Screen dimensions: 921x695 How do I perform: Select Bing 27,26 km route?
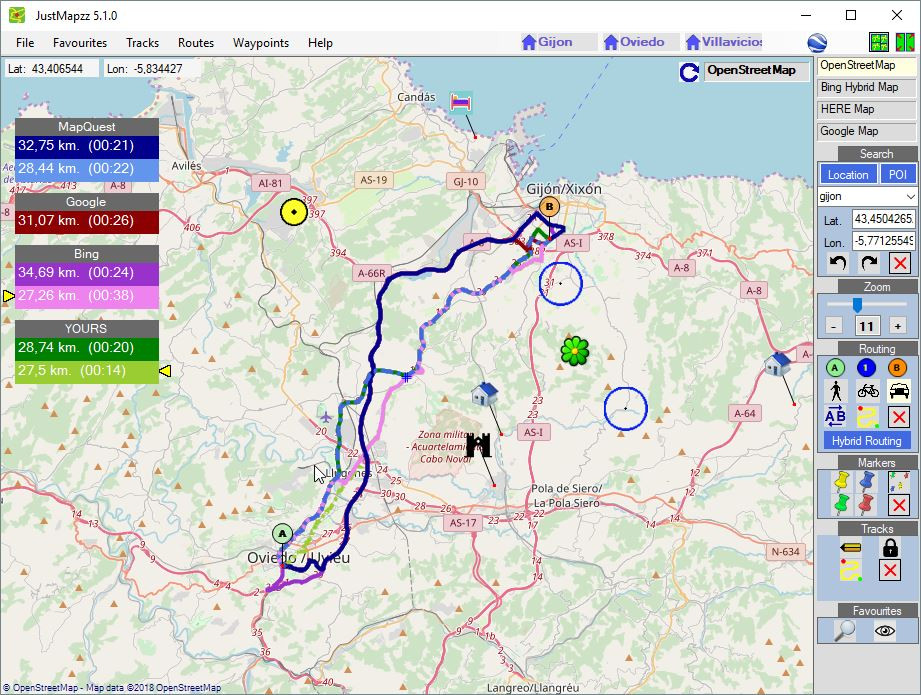click(x=87, y=296)
